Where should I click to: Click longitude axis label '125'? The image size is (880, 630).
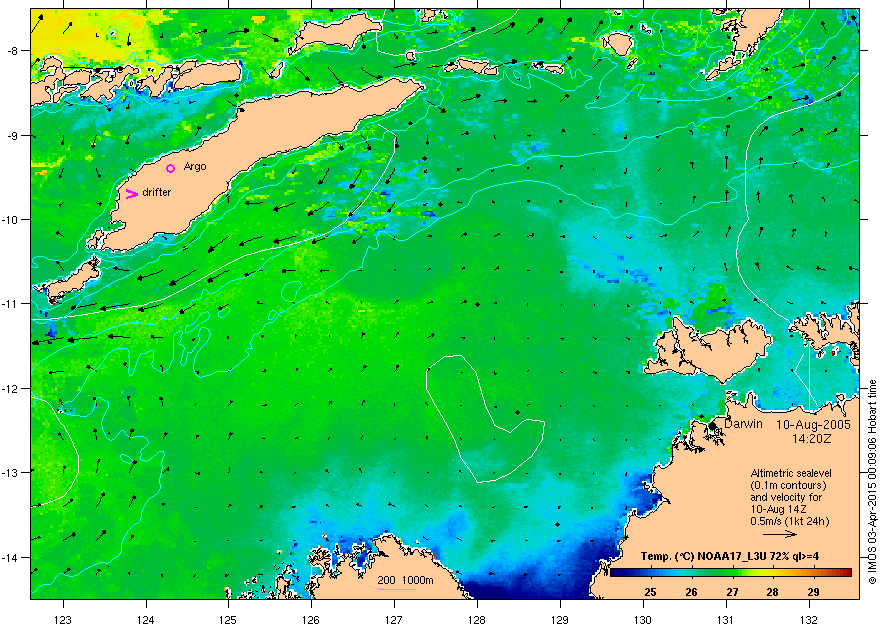pyautogui.click(x=228, y=620)
